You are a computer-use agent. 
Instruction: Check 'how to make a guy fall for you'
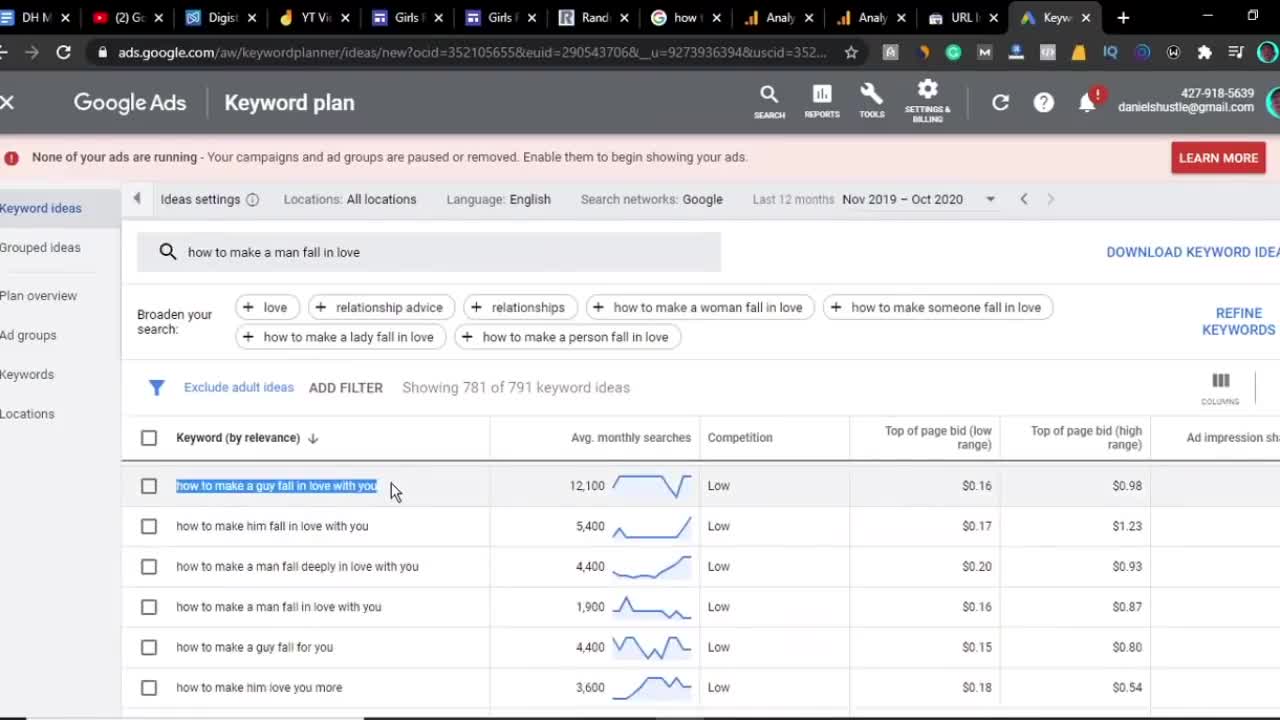[149, 647]
